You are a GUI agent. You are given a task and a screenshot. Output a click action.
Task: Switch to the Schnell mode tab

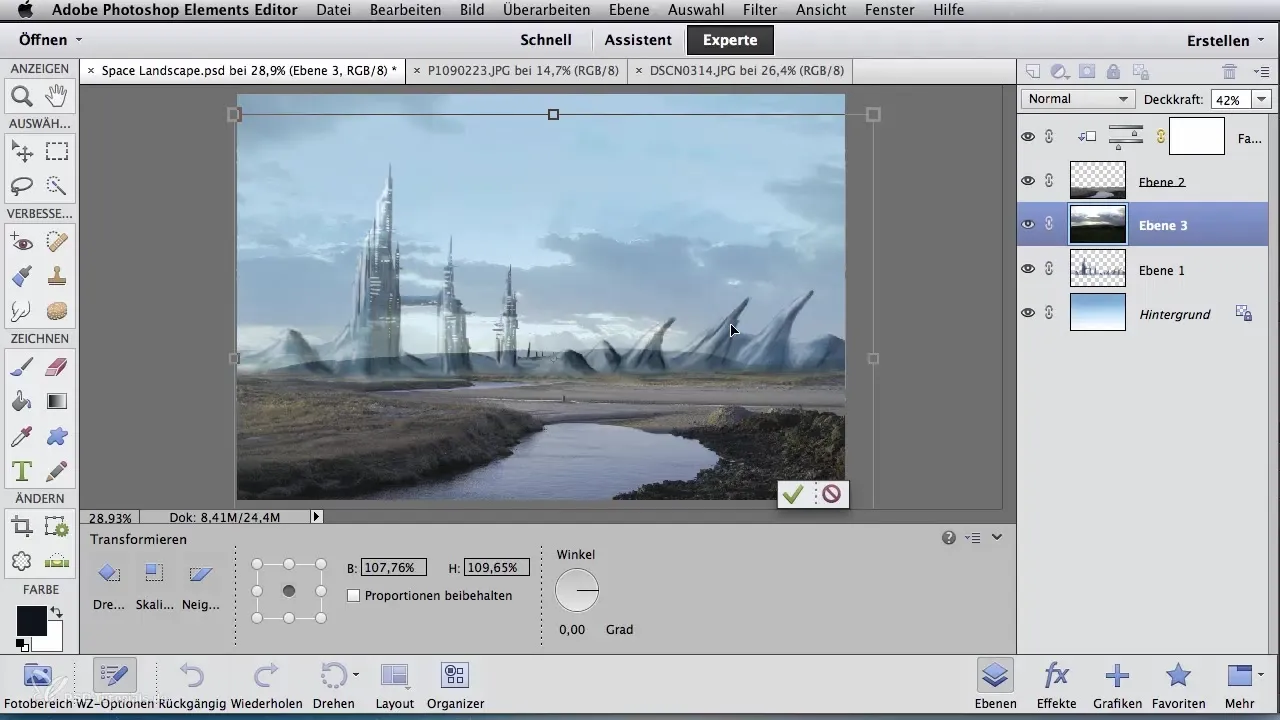coord(546,40)
